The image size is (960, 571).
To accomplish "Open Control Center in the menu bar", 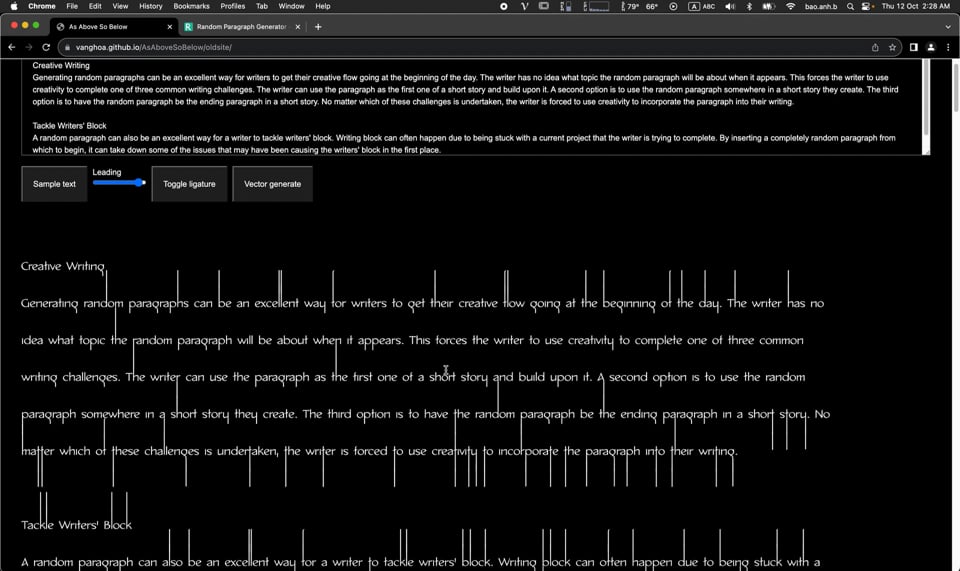I will [866, 6].
